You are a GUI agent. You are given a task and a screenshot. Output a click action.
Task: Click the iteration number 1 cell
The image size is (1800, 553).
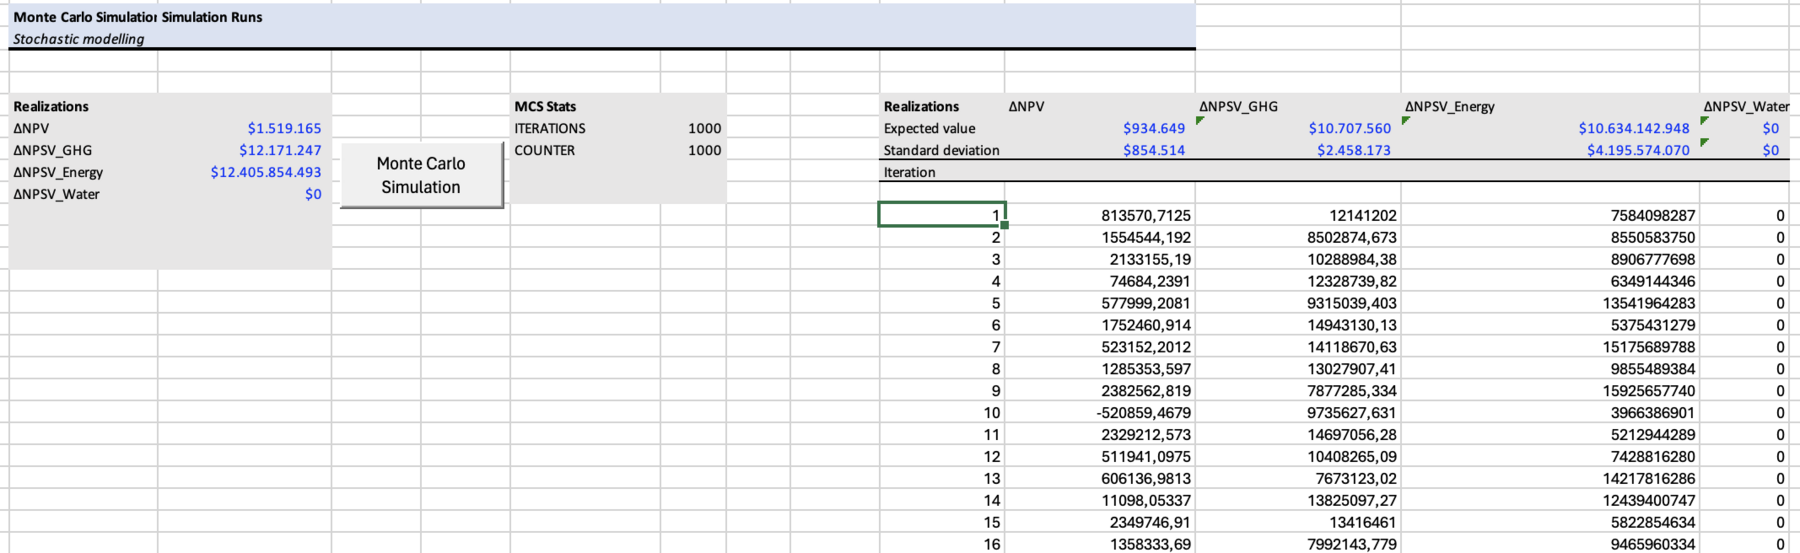pyautogui.click(x=941, y=215)
